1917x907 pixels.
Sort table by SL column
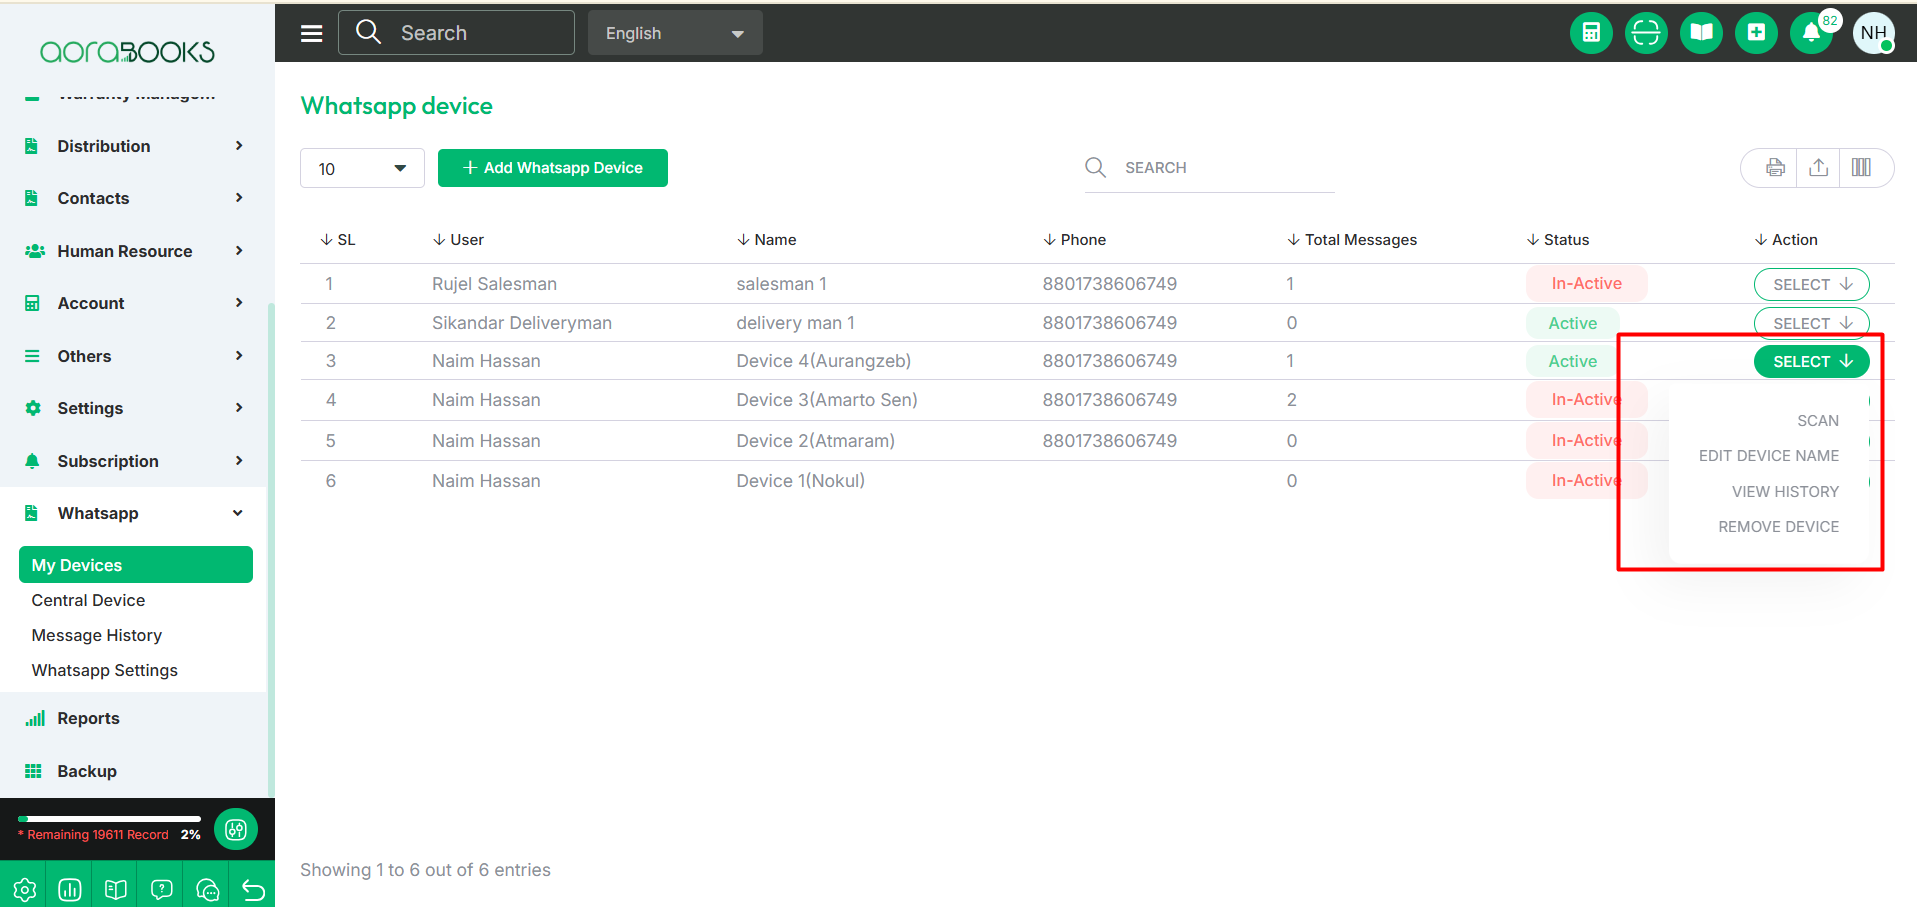[x=338, y=240]
